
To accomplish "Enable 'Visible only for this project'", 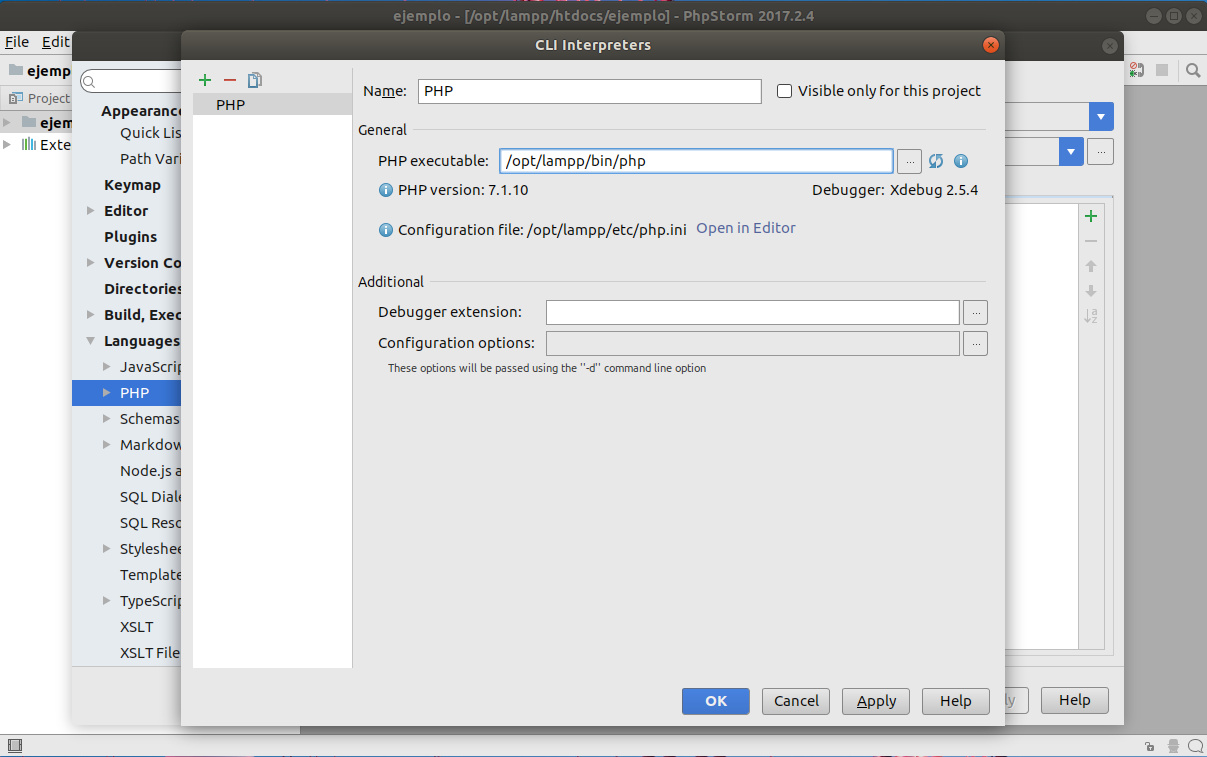I will point(784,90).
